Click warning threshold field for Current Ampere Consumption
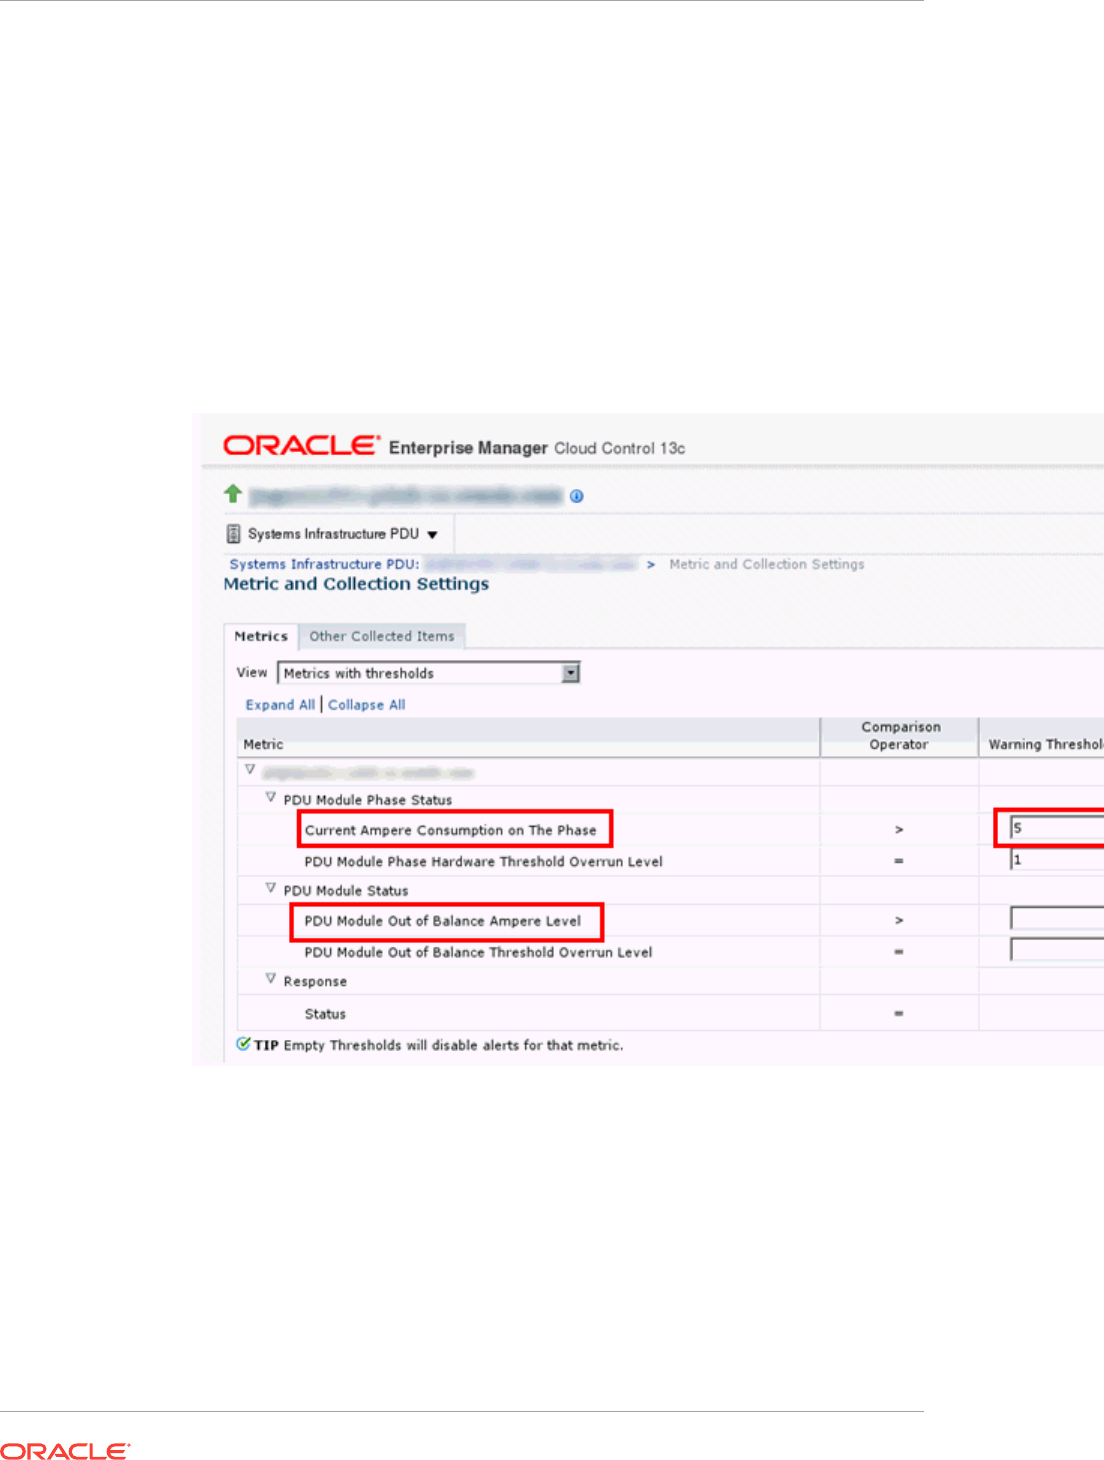The image size is (1104, 1460). (x=1057, y=828)
